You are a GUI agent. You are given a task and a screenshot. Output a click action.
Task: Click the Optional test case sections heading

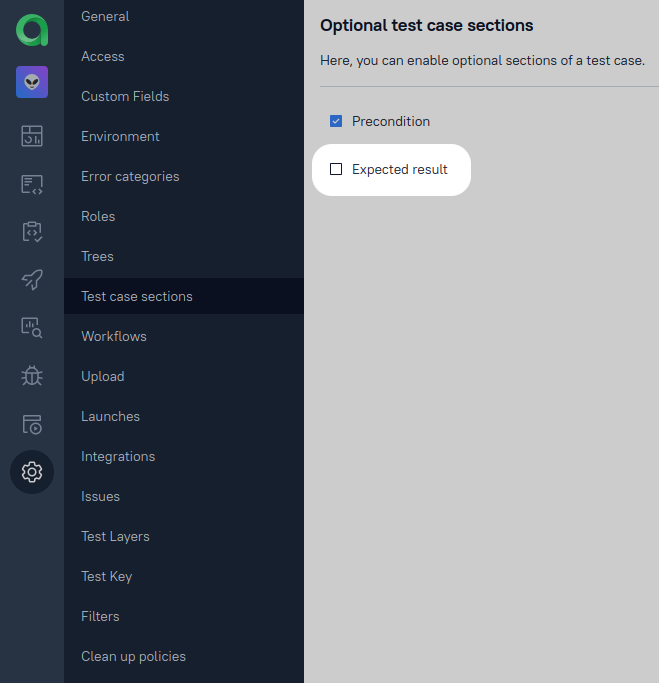click(426, 25)
